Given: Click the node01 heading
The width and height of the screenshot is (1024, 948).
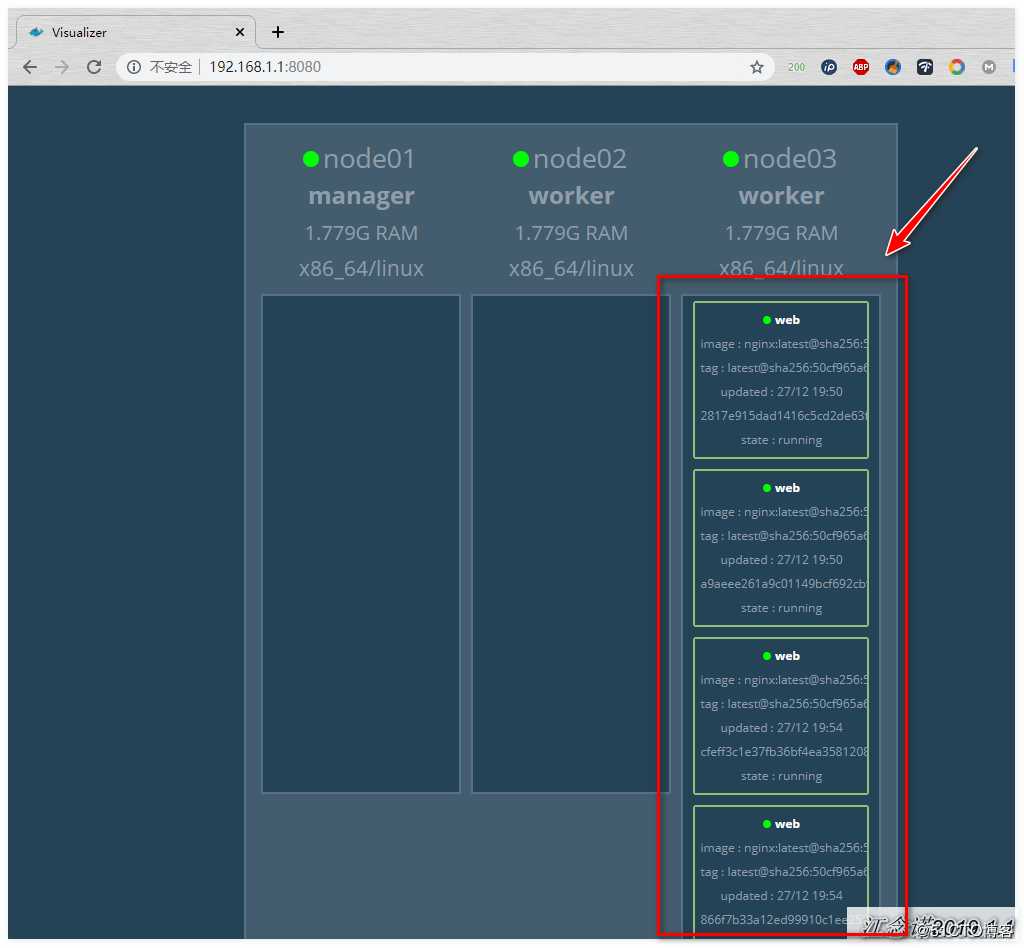Looking at the screenshot, I should pos(369,159).
